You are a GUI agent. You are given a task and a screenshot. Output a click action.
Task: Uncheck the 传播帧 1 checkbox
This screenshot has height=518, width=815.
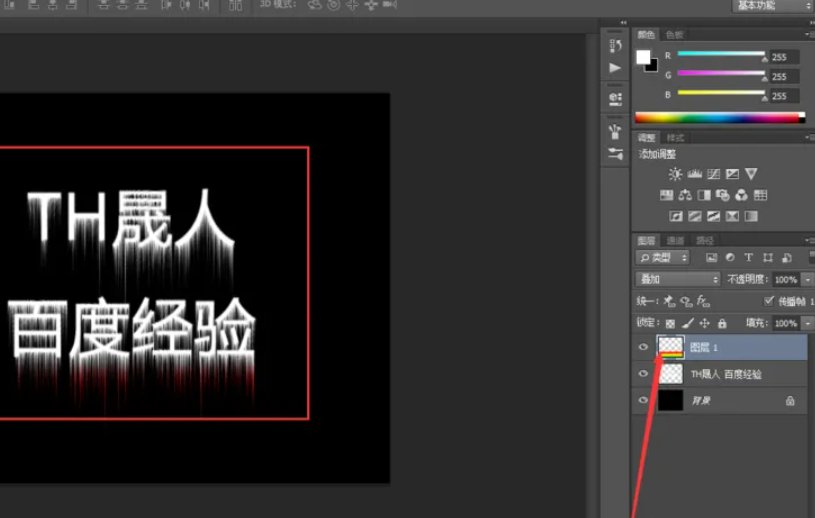(769, 301)
